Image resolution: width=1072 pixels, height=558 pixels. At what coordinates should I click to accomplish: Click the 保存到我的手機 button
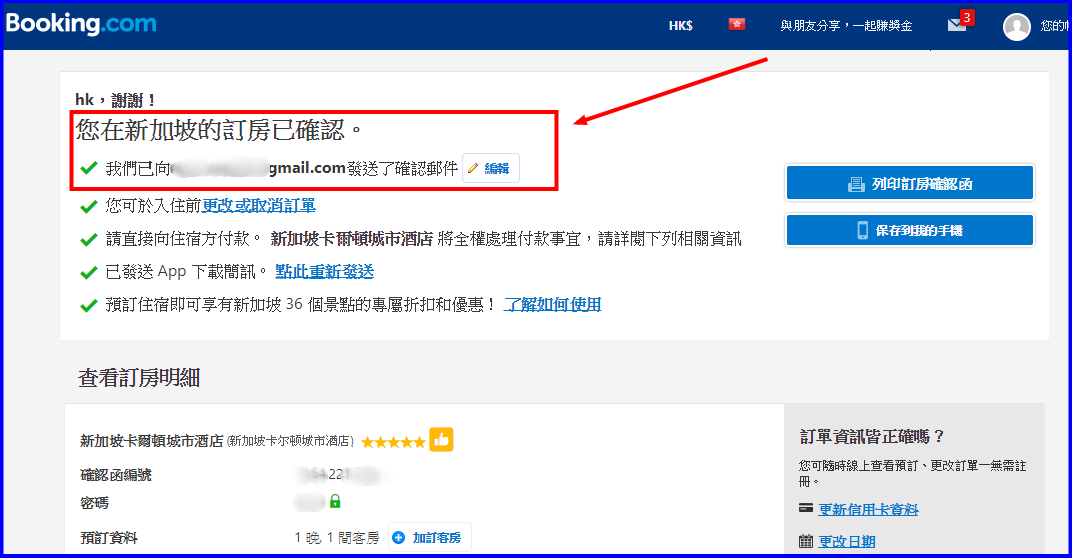(x=910, y=230)
